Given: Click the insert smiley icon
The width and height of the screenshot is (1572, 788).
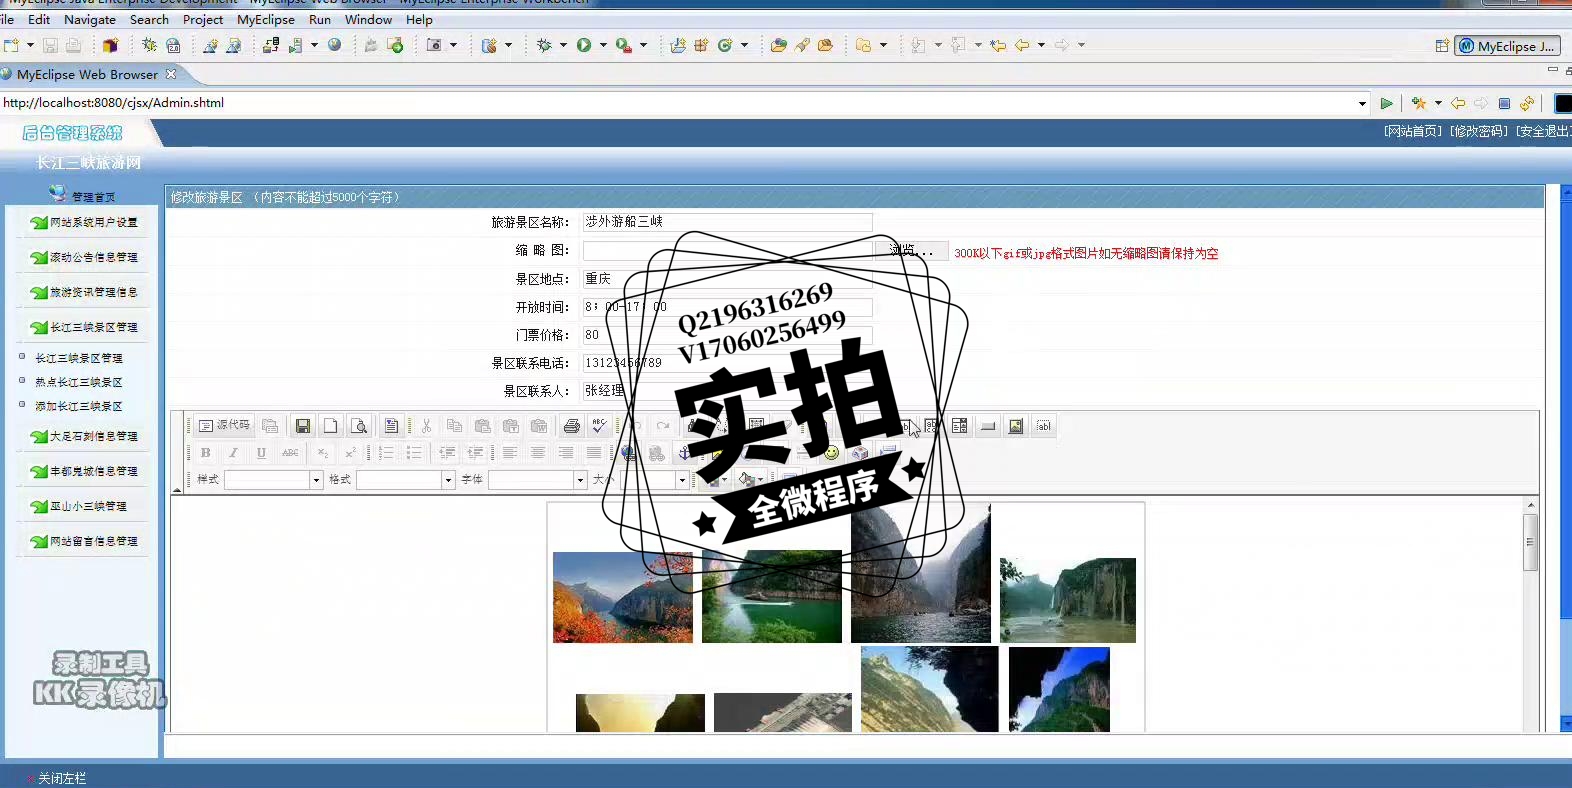Looking at the screenshot, I should click(831, 453).
